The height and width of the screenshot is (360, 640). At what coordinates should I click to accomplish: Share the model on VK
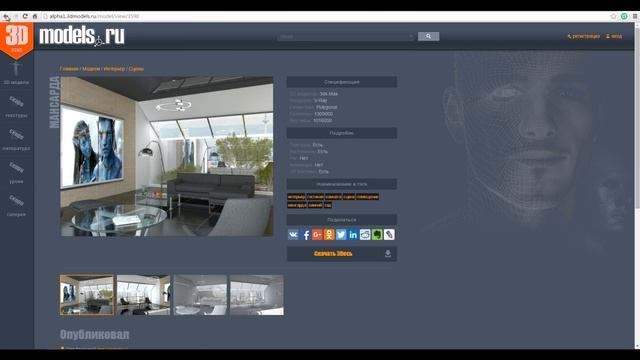(x=293, y=234)
